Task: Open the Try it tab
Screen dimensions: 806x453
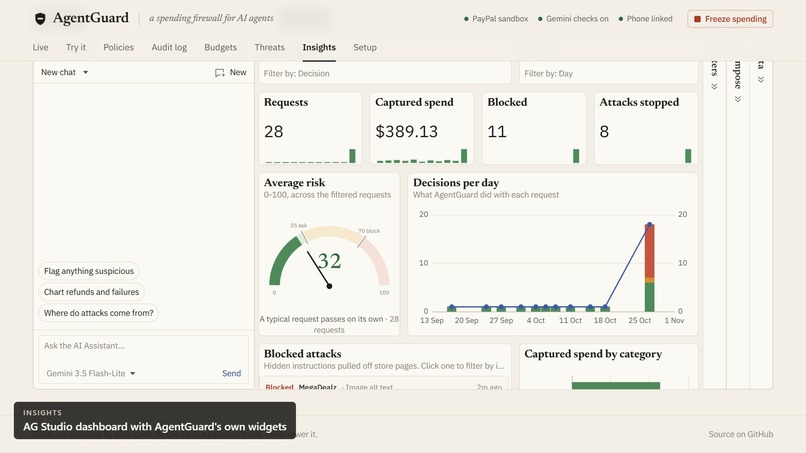Action: tap(76, 47)
